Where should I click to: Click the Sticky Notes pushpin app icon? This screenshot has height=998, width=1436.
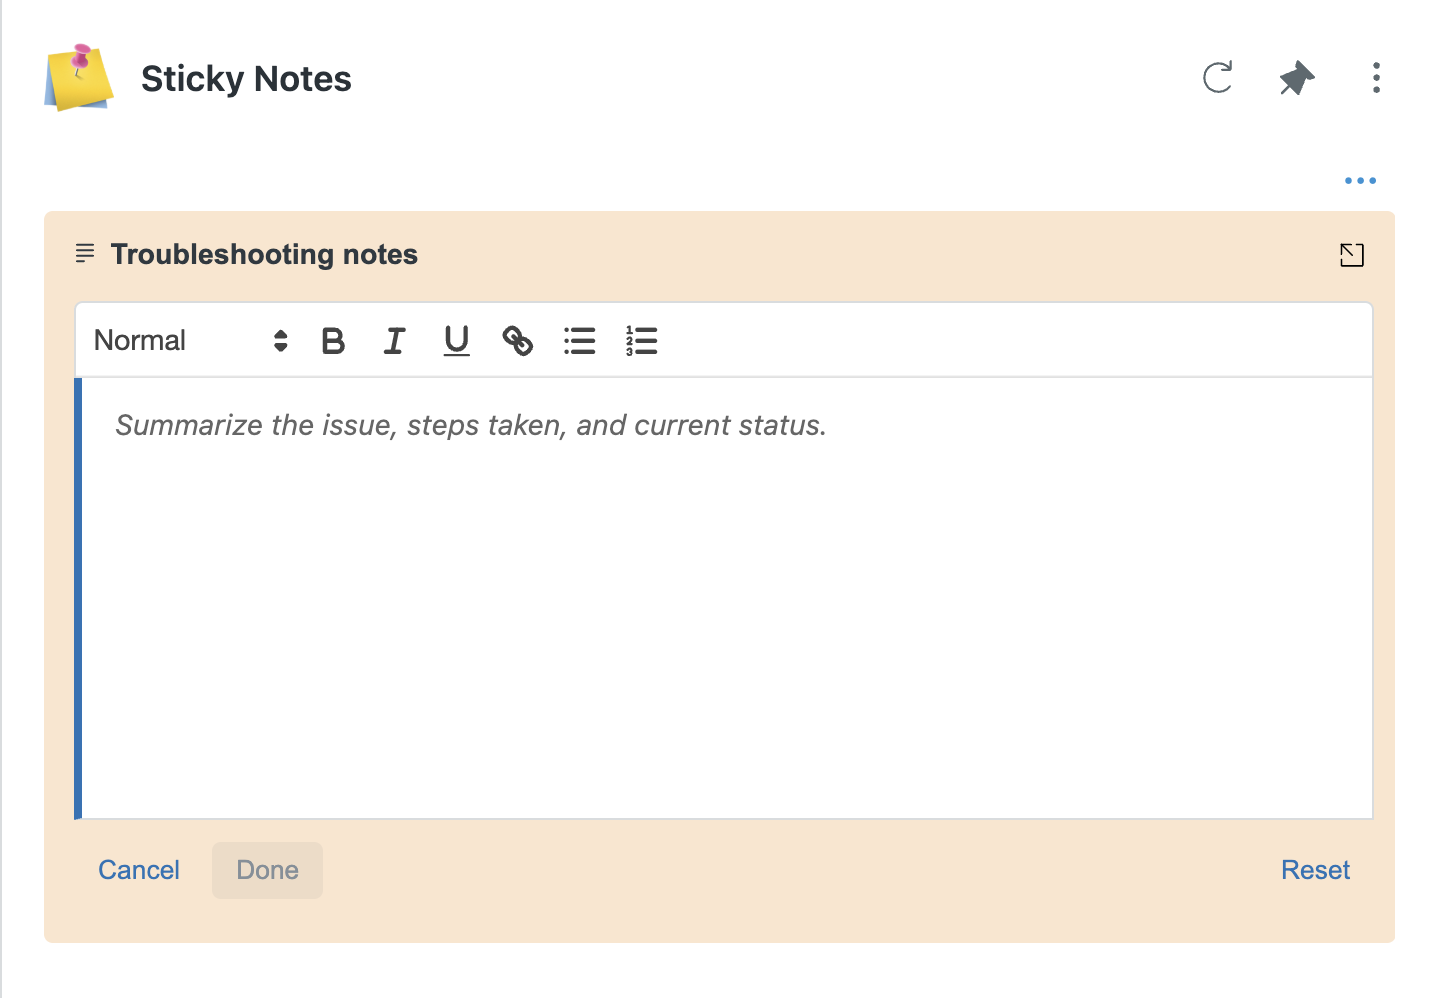79,77
